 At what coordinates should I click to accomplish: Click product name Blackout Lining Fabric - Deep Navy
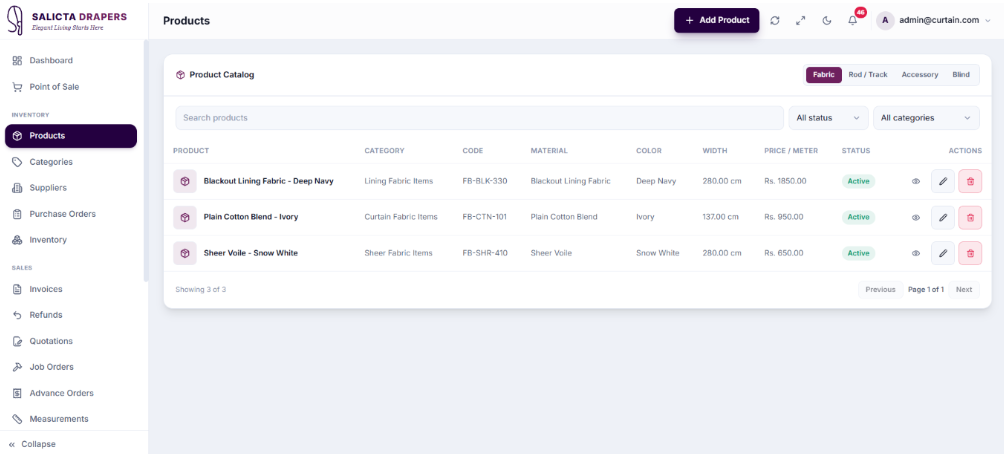[x=268, y=181]
